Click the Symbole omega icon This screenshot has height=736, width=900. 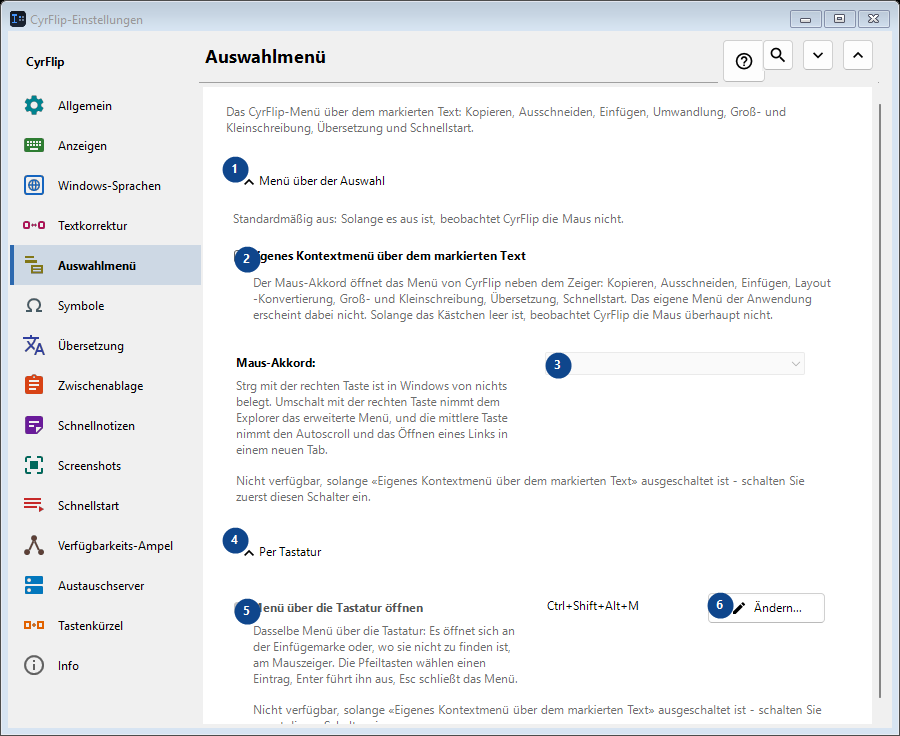point(34,305)
